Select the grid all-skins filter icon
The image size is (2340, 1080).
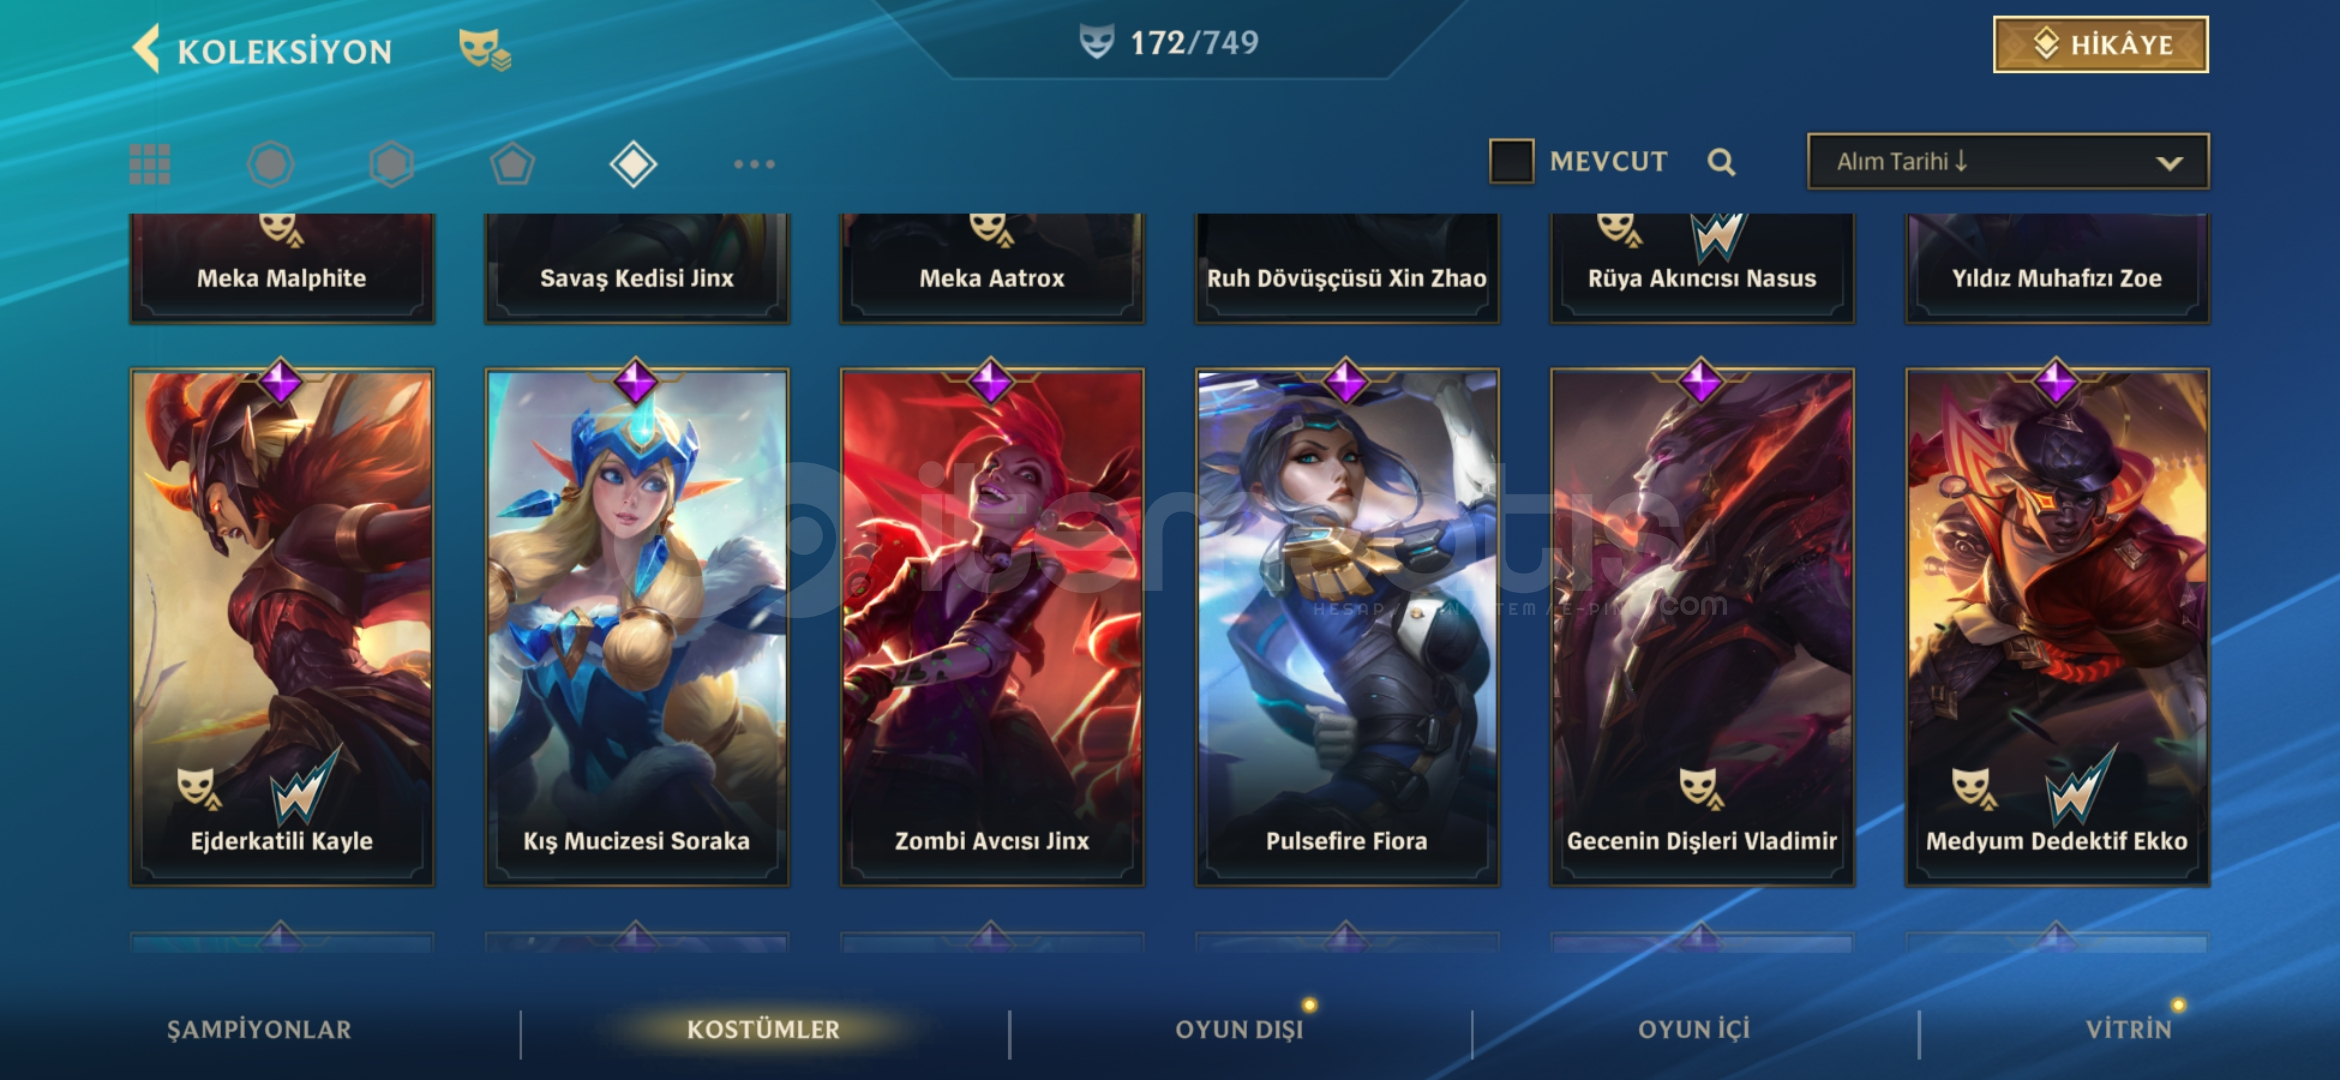(150, 164)
